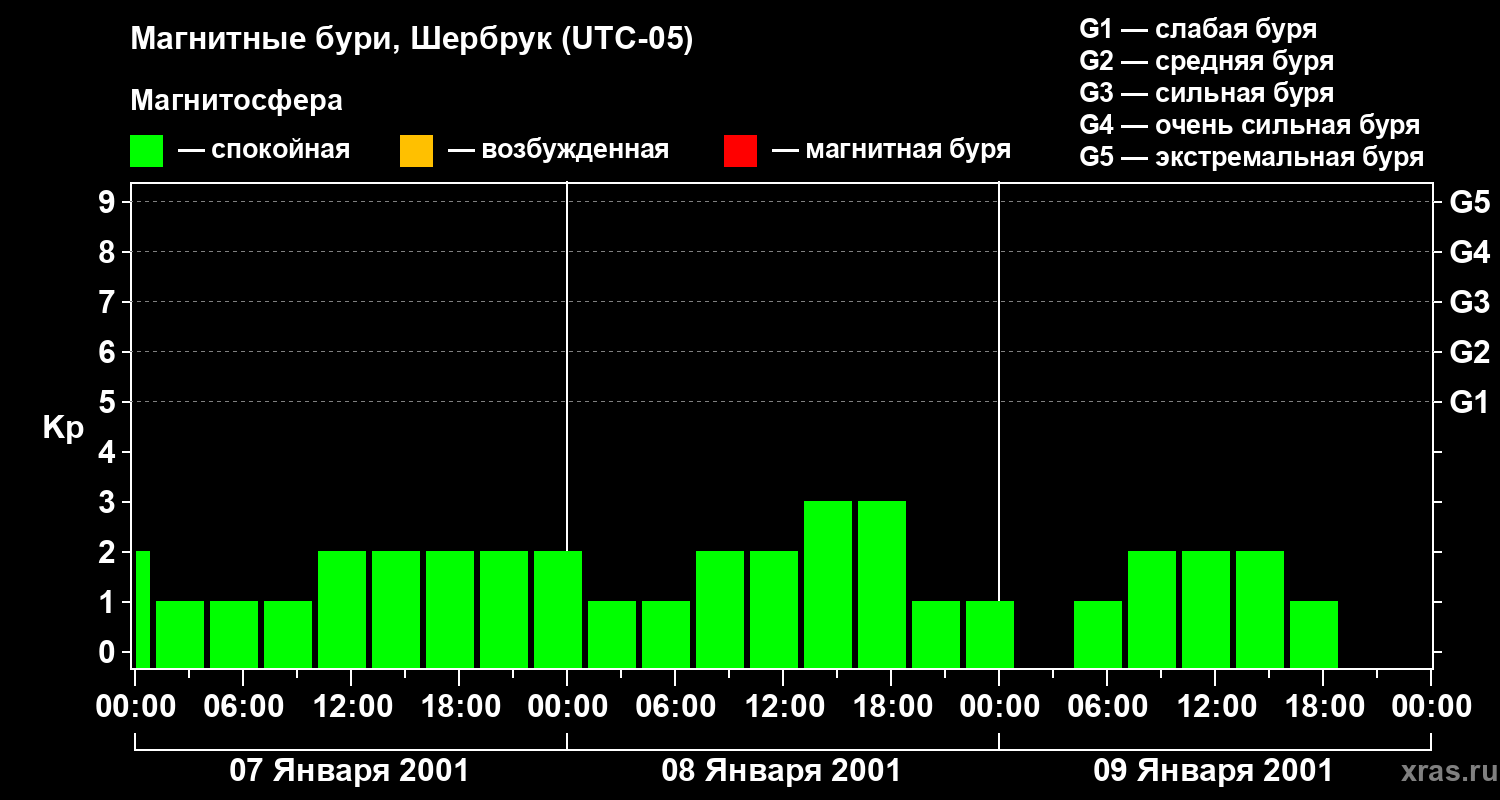Click the orange 'возбужденная' legend swatch
The height and width of the screenshot is (800, 1500).
[x=416, y=151]
